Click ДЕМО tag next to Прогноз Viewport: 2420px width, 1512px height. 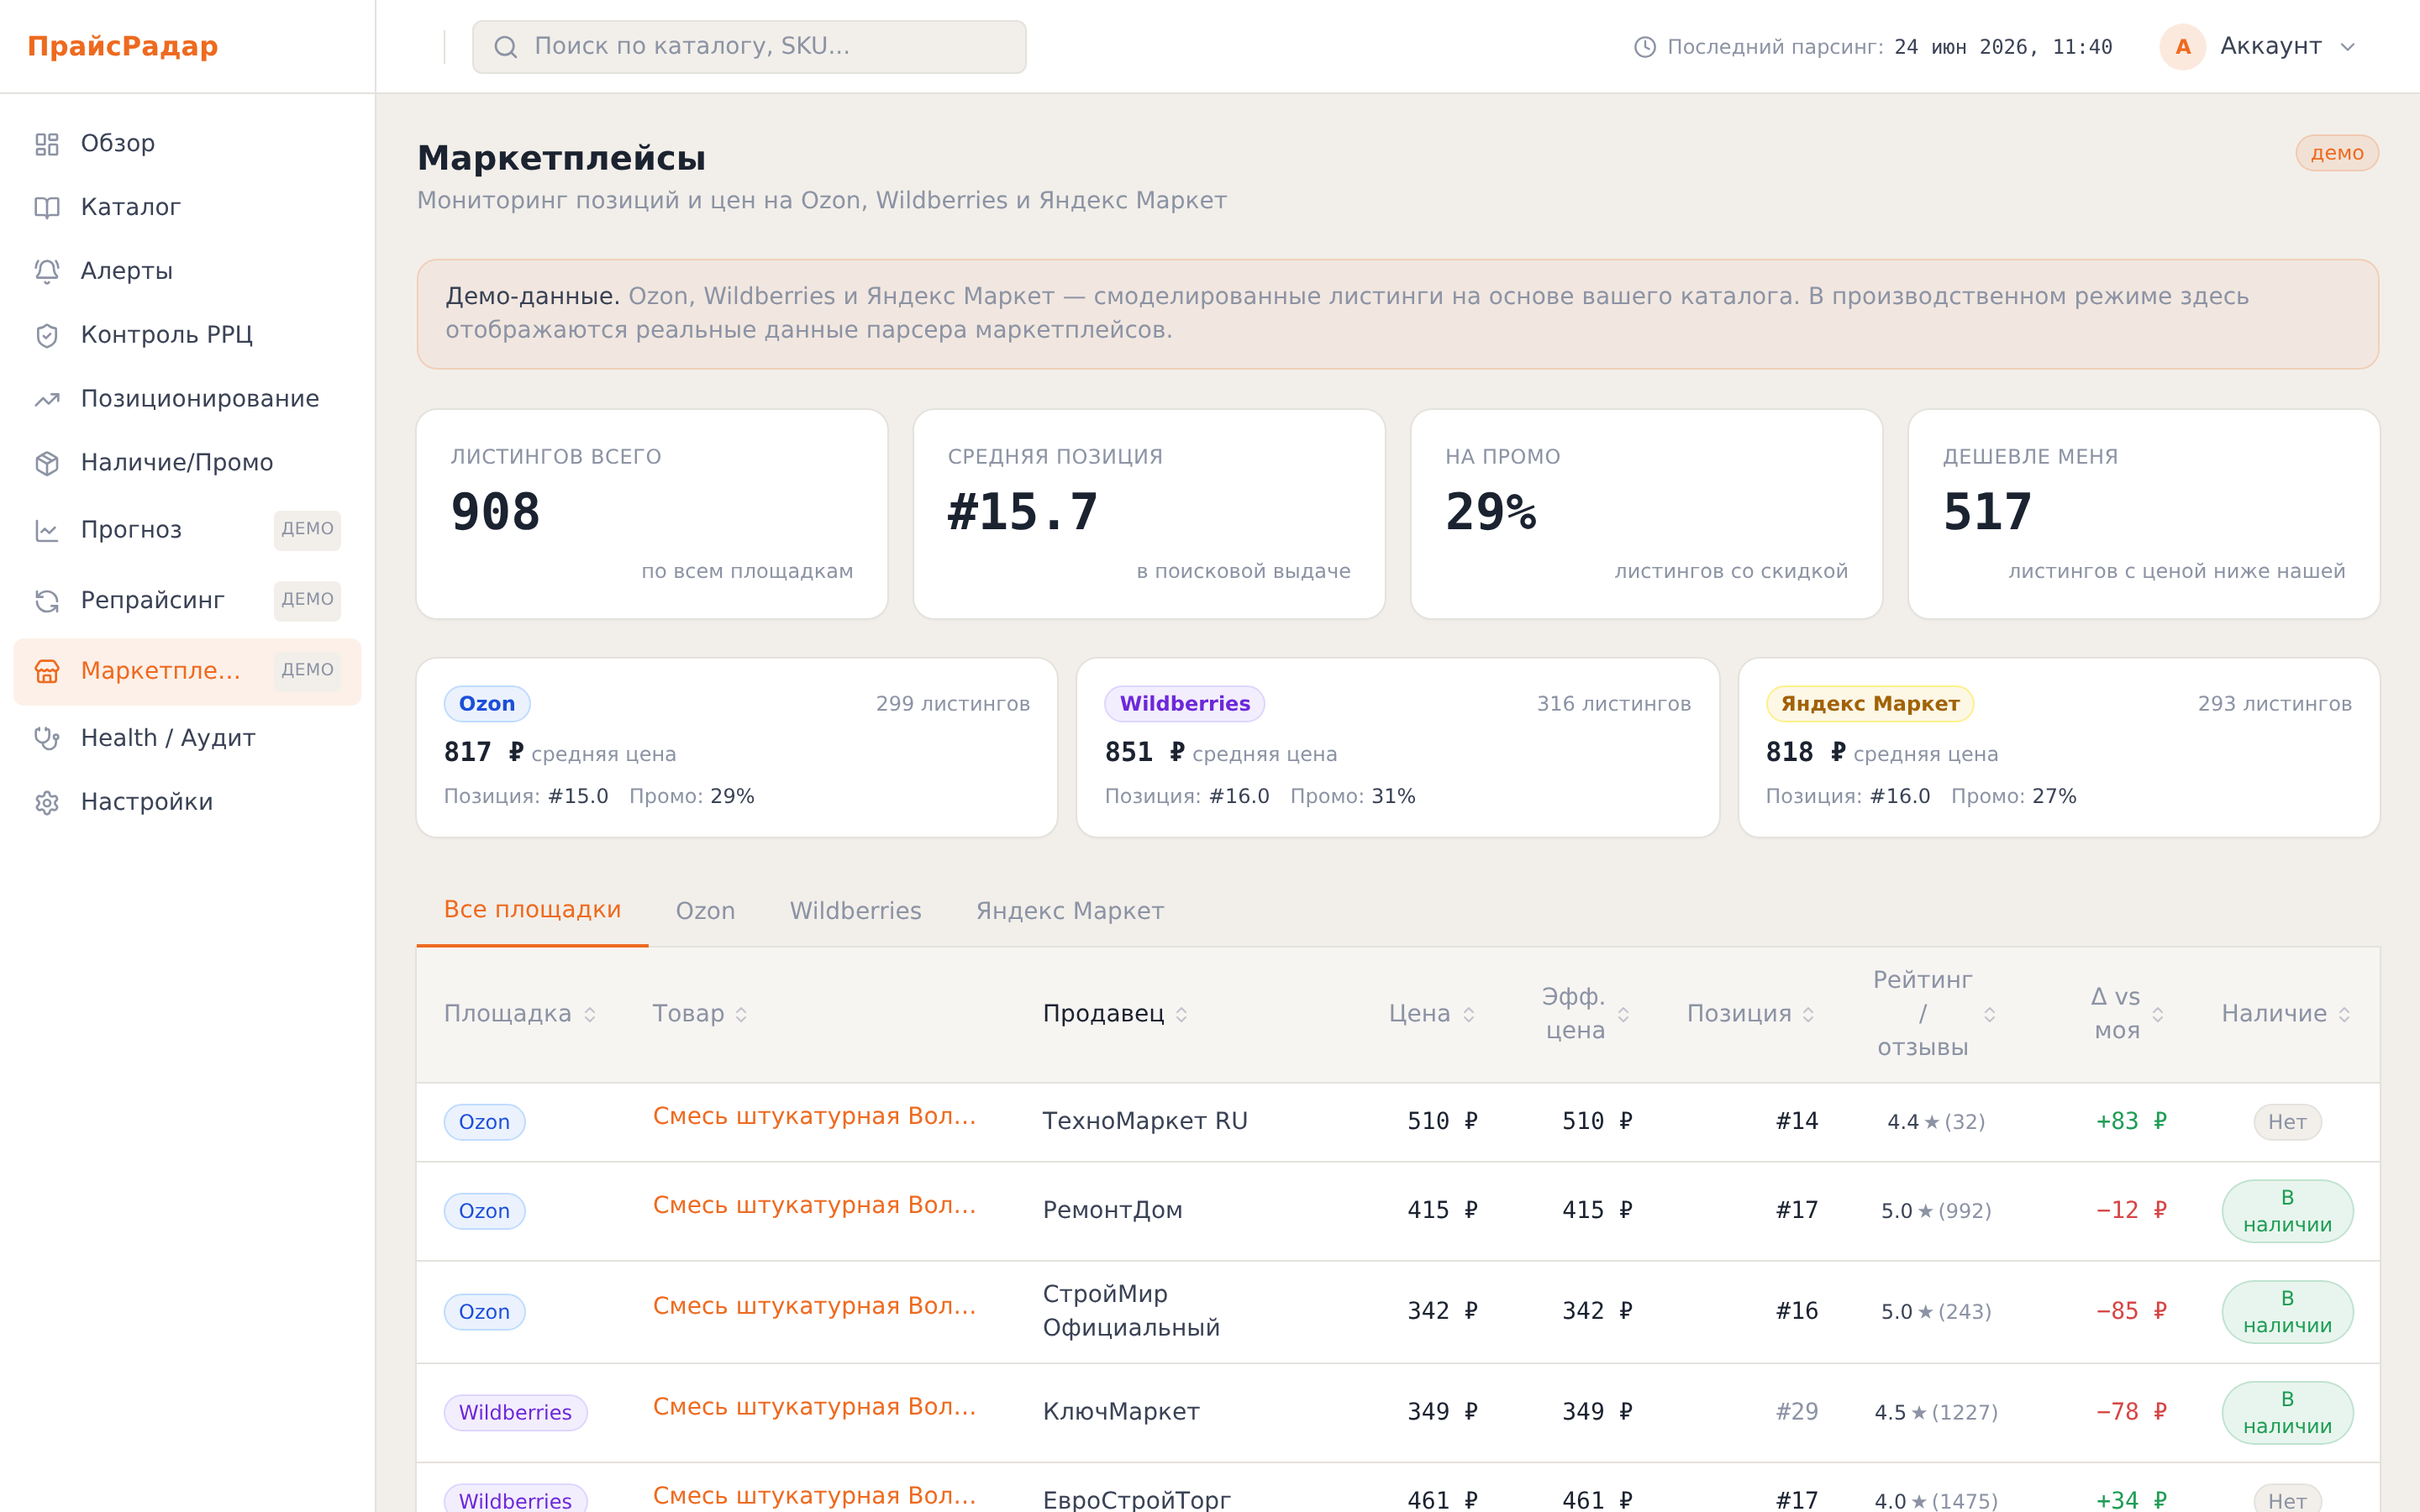tap(307, 530)
